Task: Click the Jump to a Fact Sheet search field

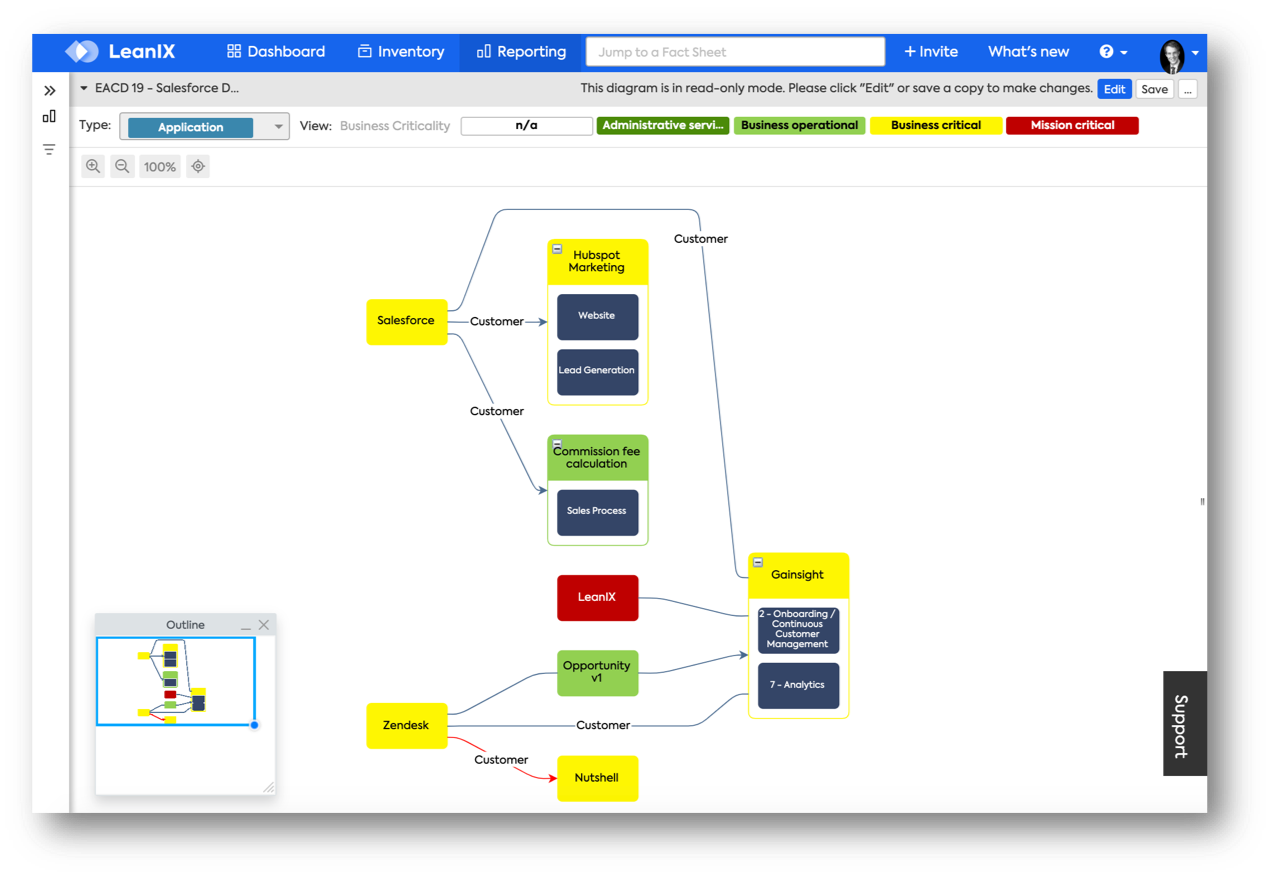Action: (735, 51)
